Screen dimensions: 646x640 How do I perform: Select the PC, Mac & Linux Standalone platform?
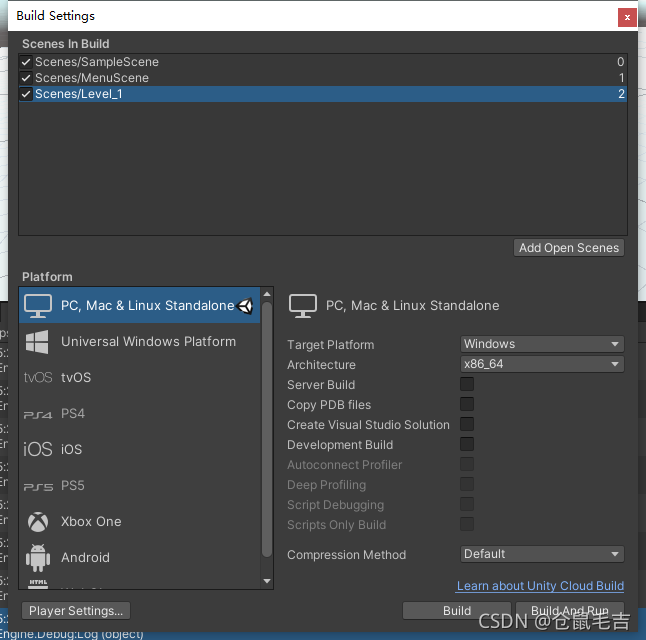click(x=140, y=305)
